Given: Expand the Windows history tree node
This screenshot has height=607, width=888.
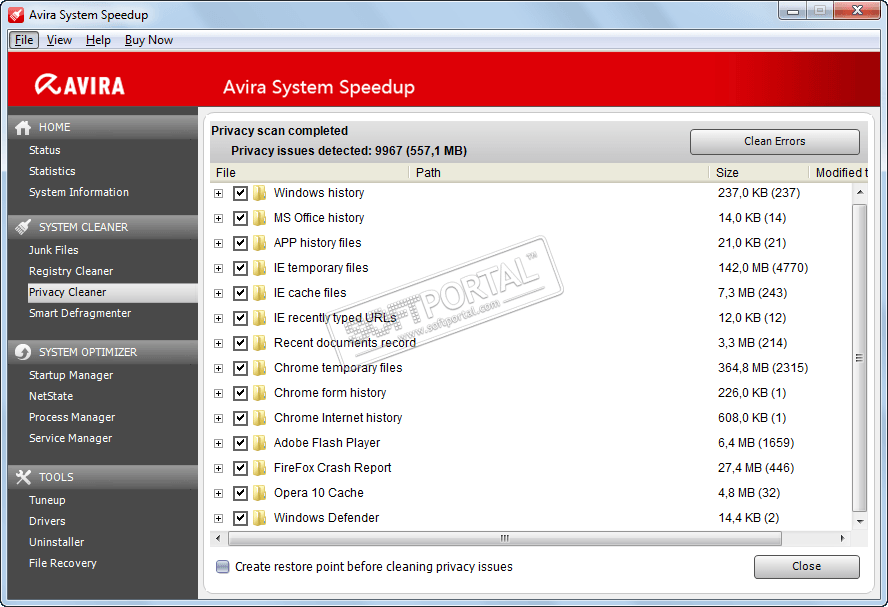Looking at the screenshot, I should 219,194.
